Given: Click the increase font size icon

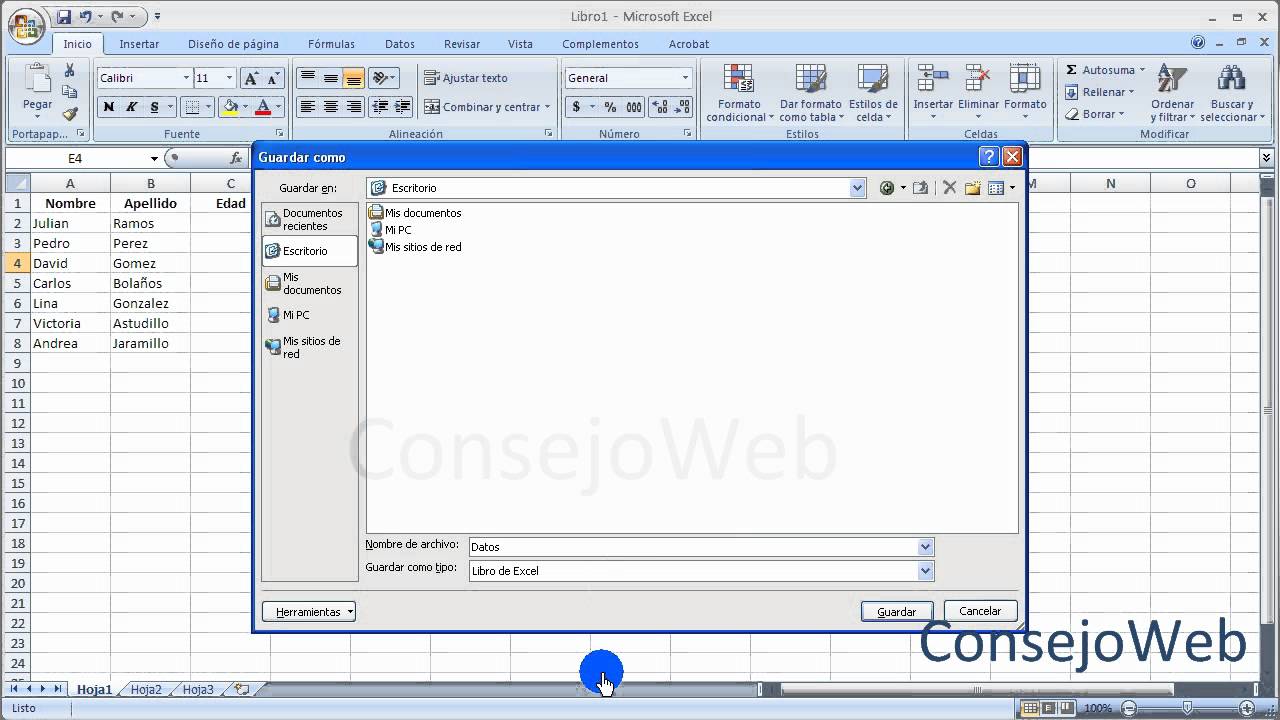Looking at the screenshot, I should (x=251, y=78).
